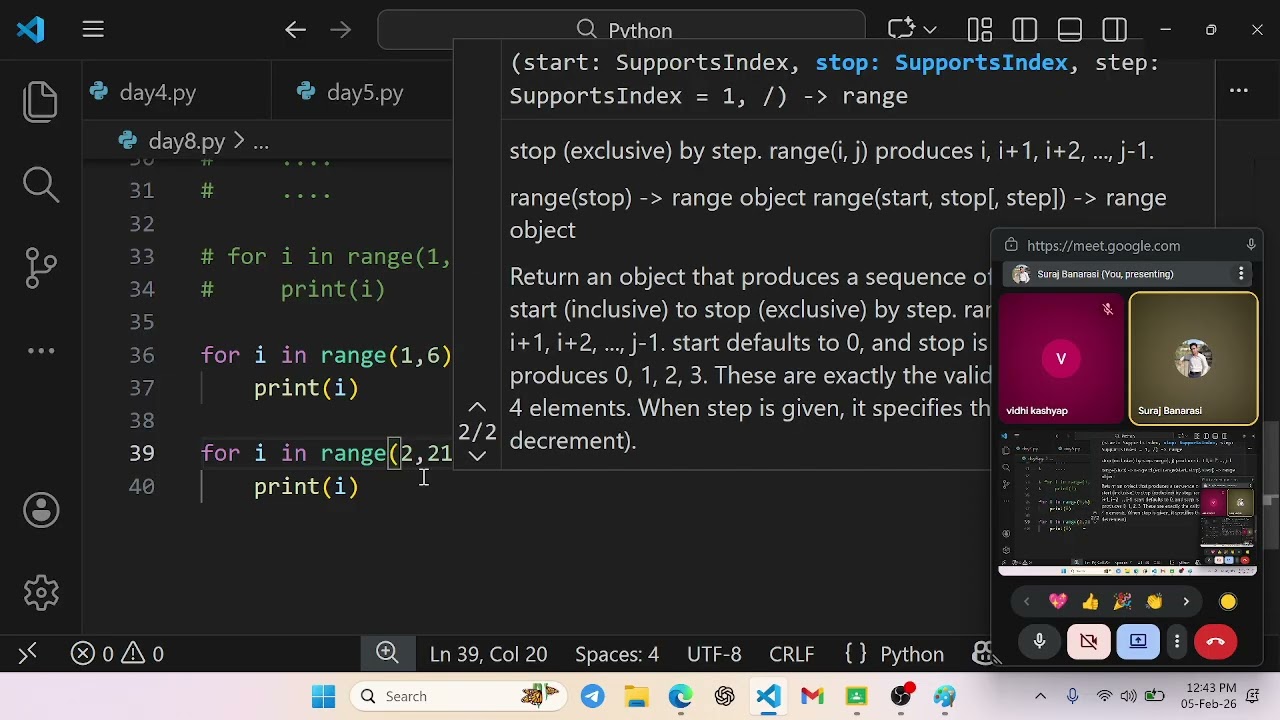Open the Search view in activity bar
This screenshot has width=1280, height=720.
coord(41,184)
